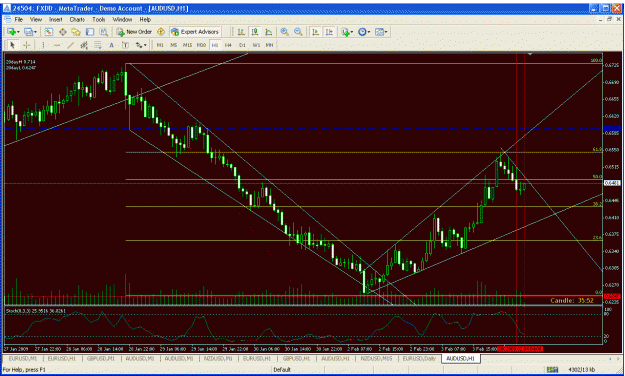Select the D1 timeframe button
Screen dimensions: 625x376
click(242, 45)
